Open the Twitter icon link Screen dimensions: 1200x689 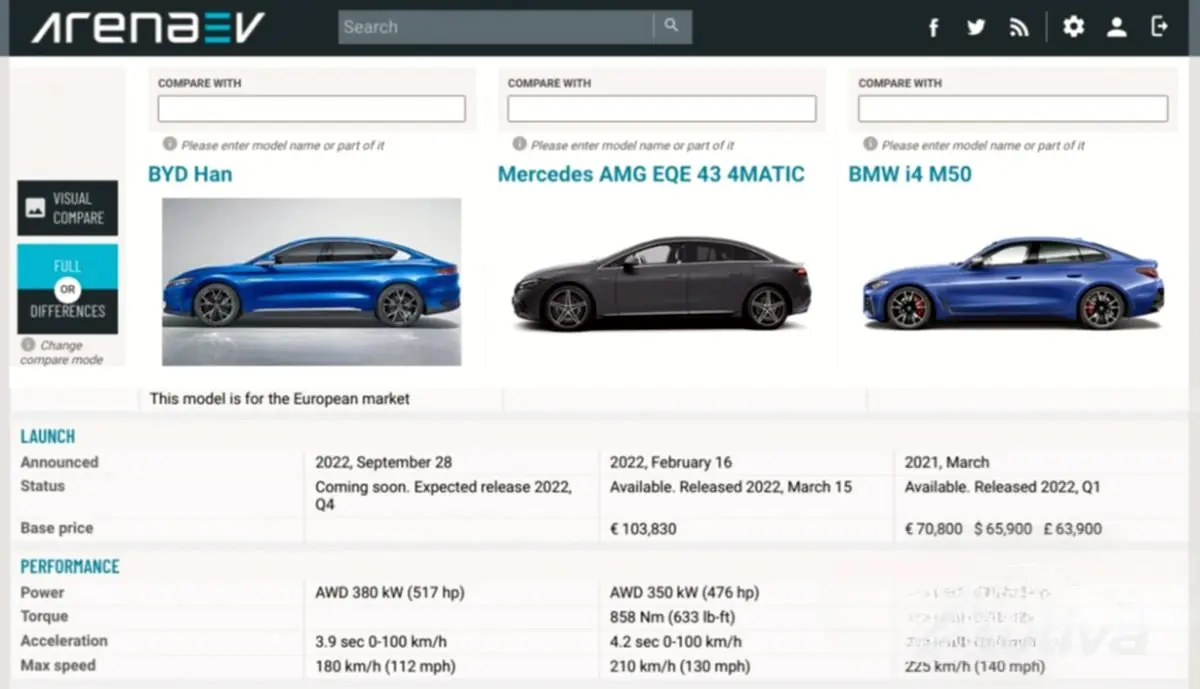[x=976, y=27]
